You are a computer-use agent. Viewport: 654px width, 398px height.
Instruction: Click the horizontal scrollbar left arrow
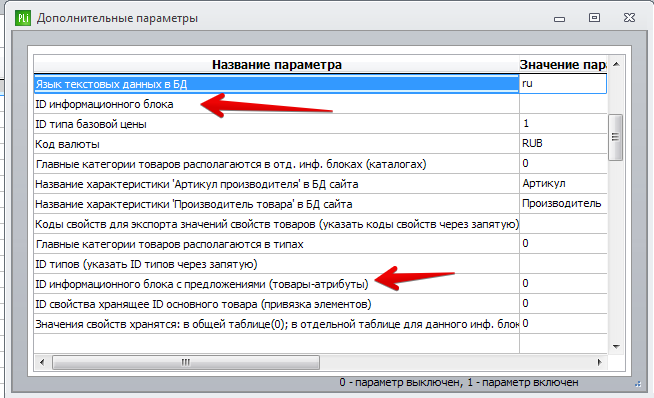pos(42,362)
